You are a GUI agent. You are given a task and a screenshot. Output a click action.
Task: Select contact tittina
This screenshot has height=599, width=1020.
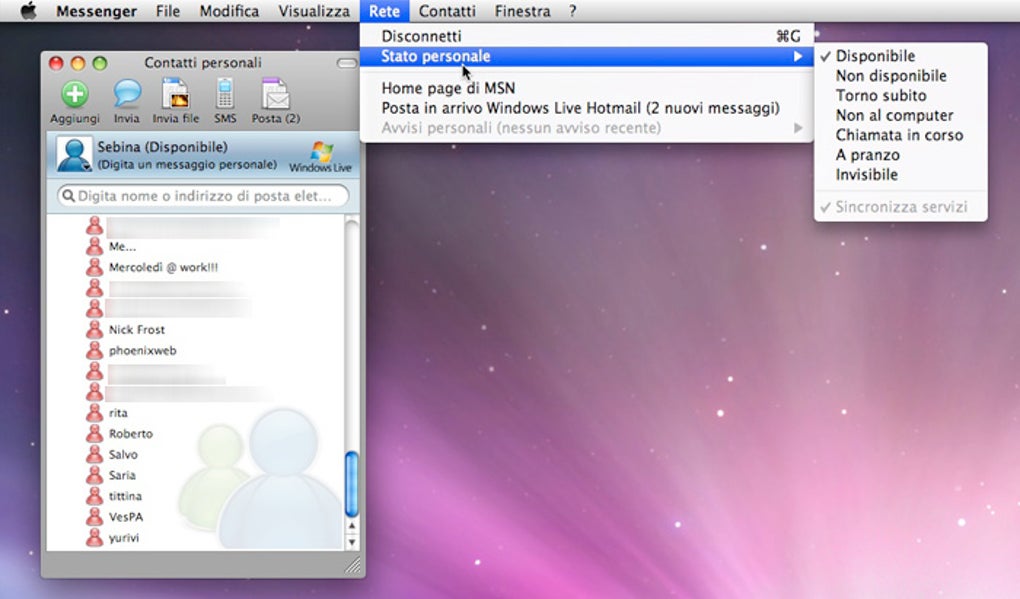tap(125, 496)
